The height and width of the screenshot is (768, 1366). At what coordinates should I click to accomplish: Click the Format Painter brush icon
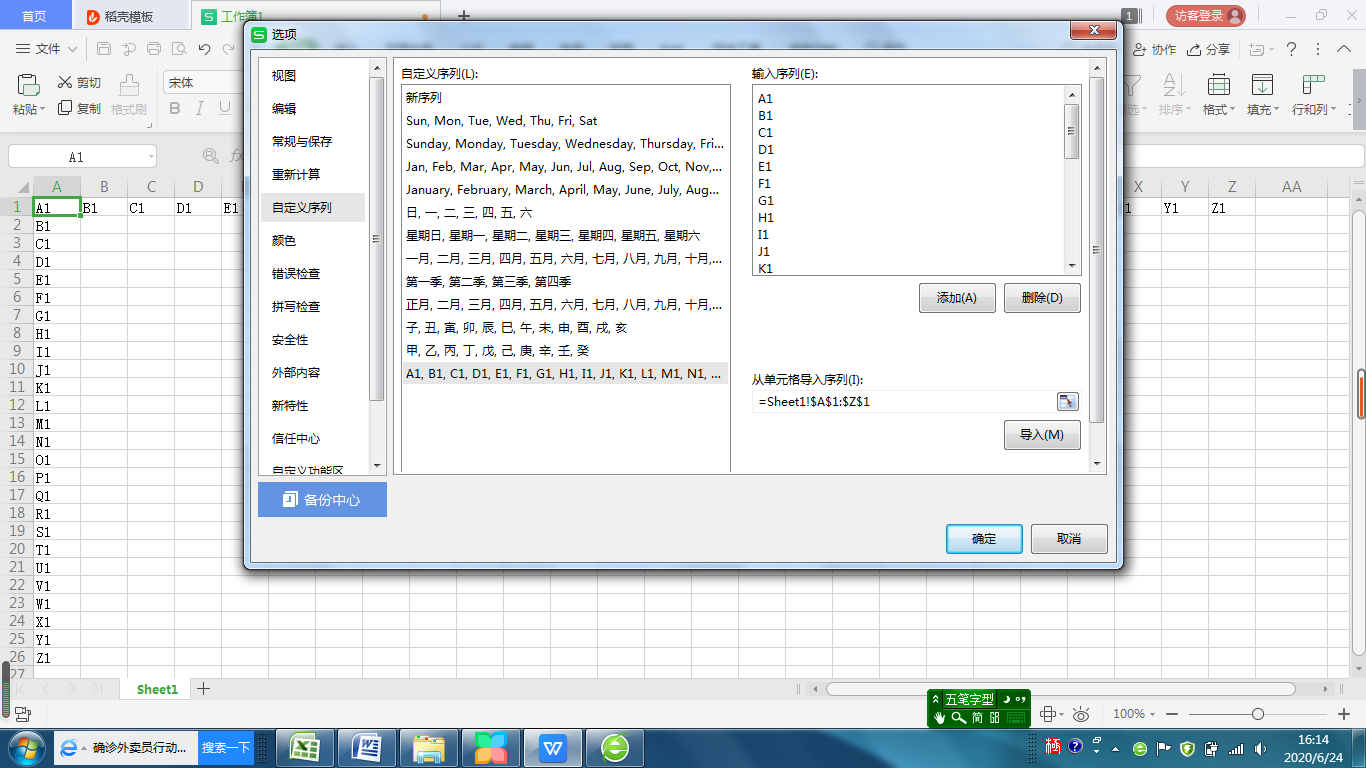[x=129, y=85]
